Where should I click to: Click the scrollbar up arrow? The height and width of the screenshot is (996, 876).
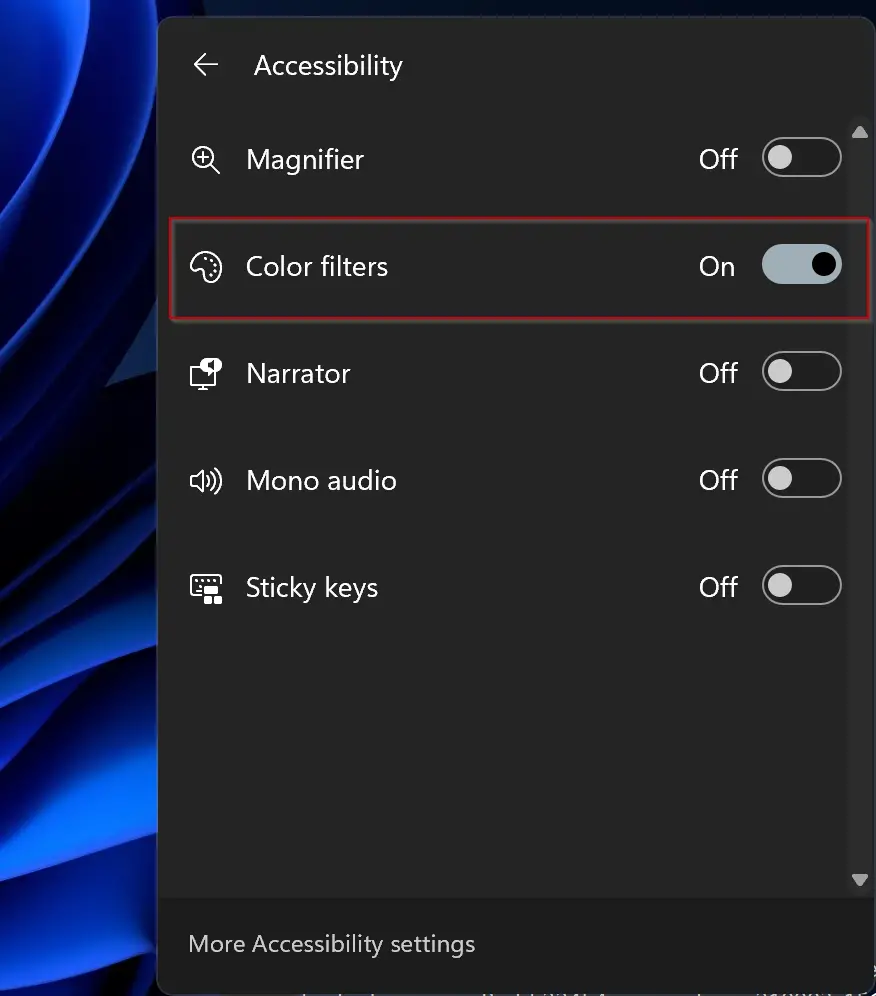pyautogui.click(x=859, y=132)
